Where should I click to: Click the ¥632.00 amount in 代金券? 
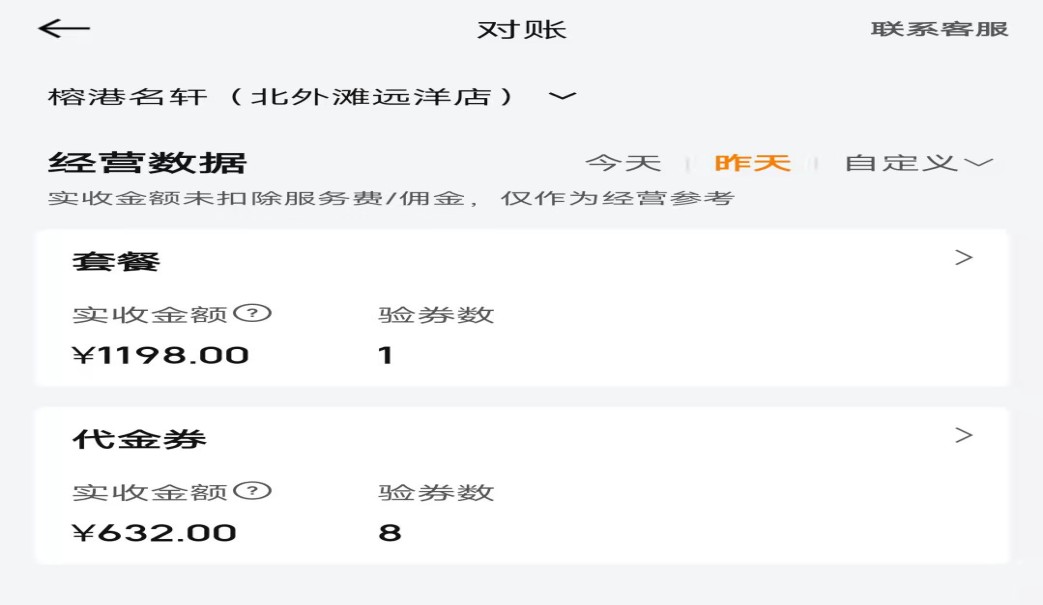(154, 532)
